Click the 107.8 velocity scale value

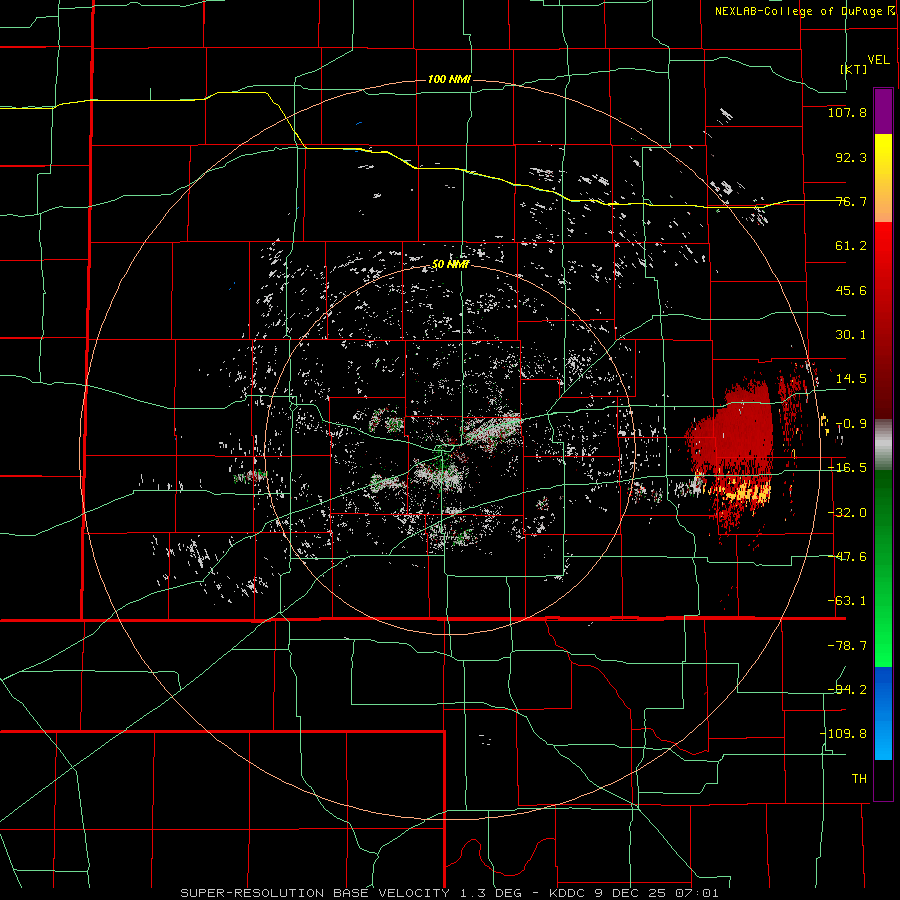847,112
